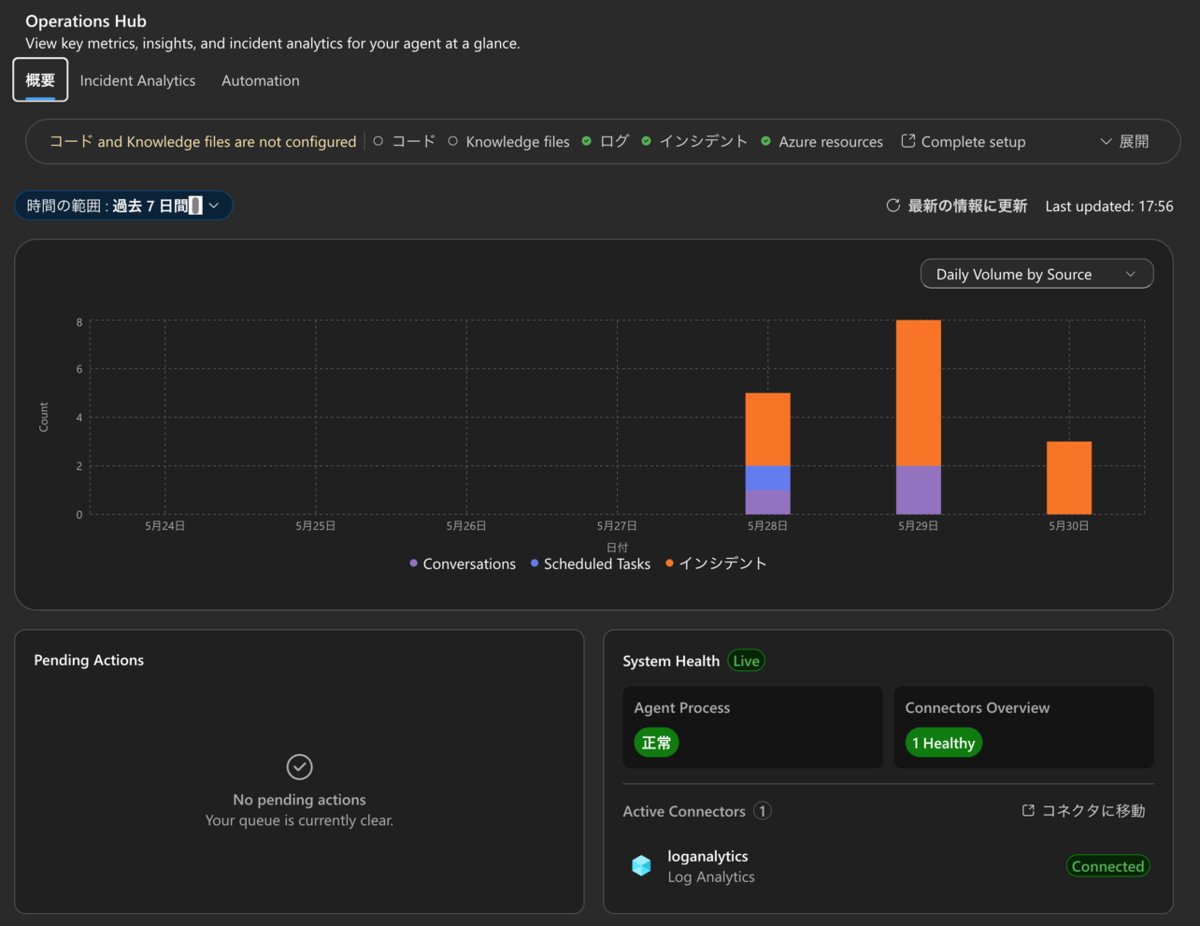Switch to the Automation tab
This screenshot has width=1200, height=926.
260,81
